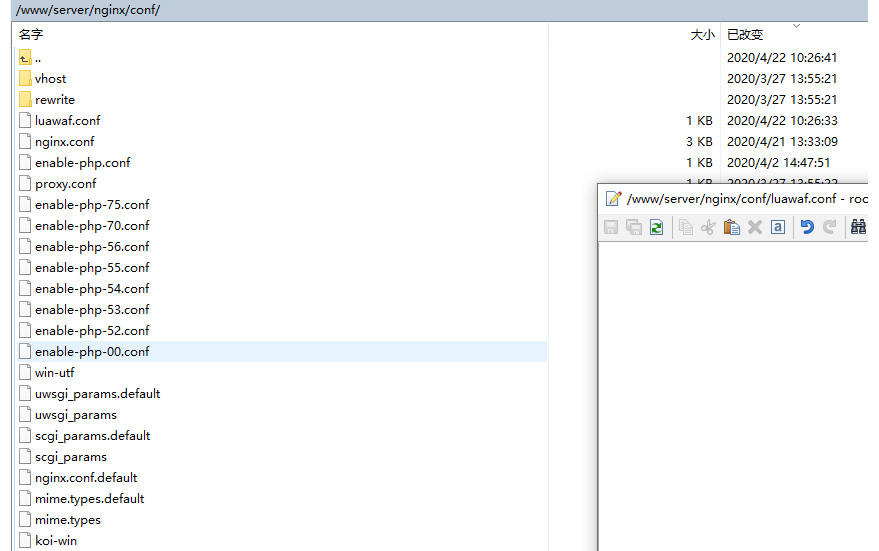Screen dimensions: 879x551
Task: Select the win-utf file name
Action: click(54, 372)
